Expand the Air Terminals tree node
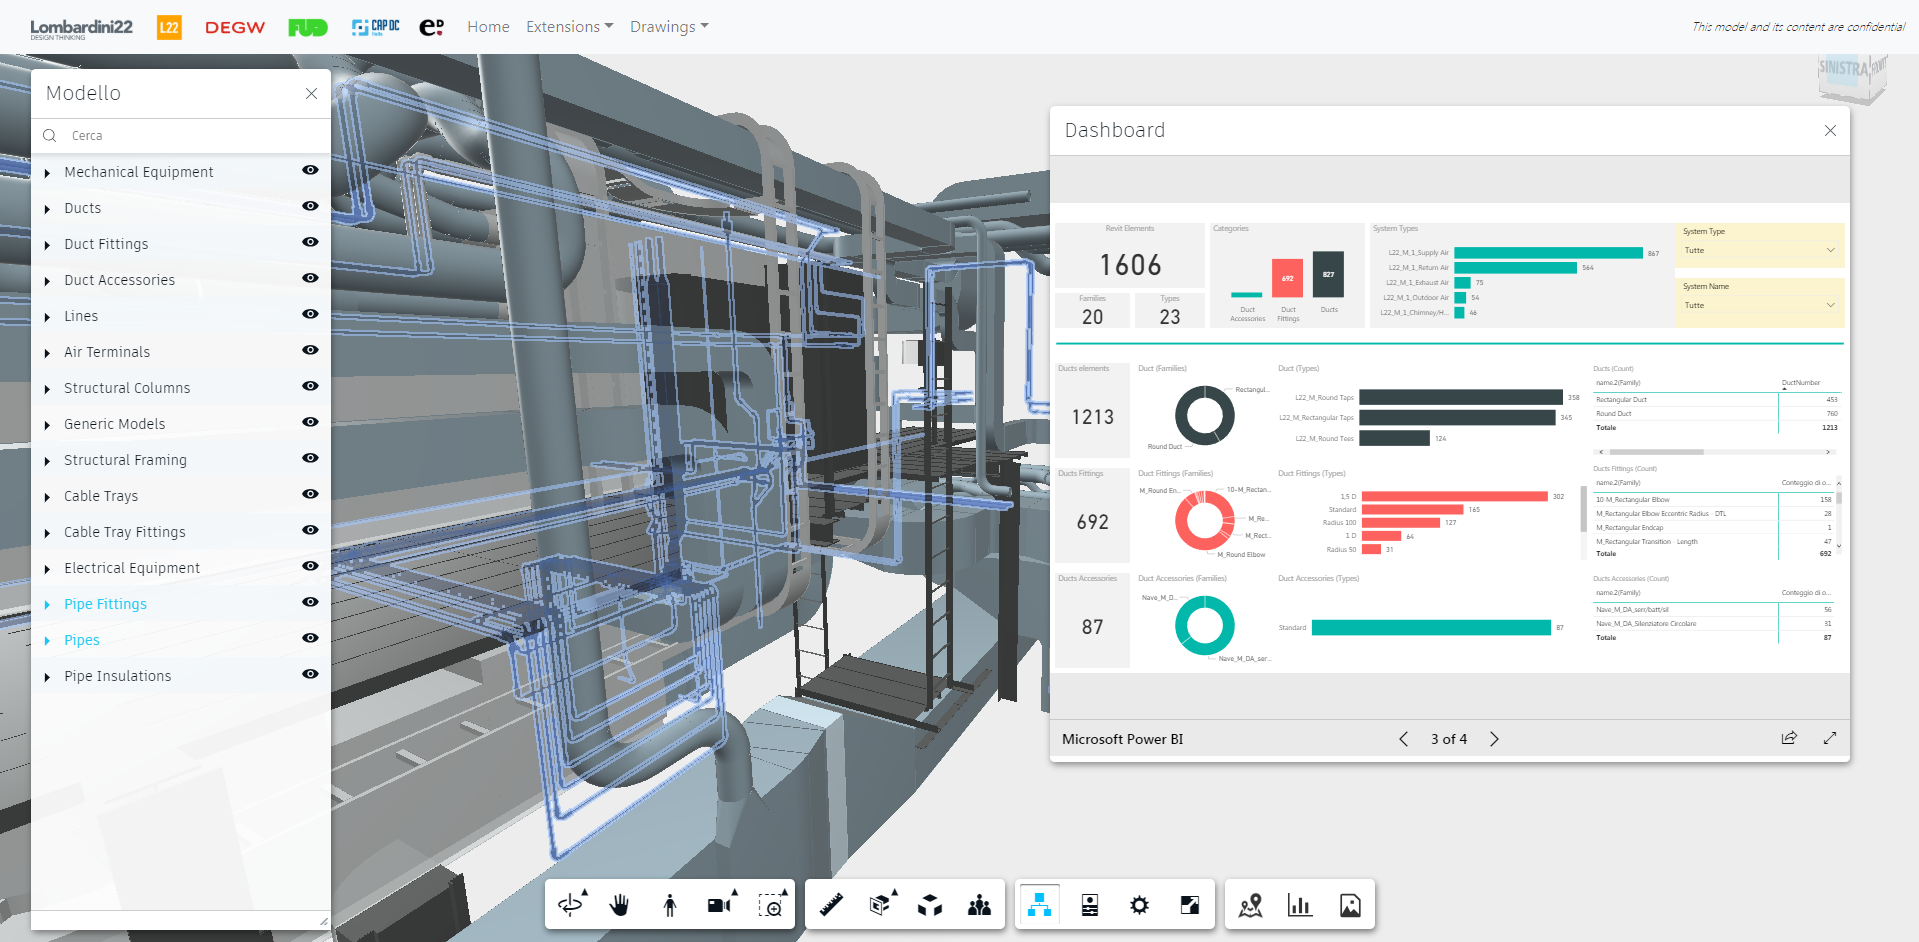Image resolution: width=1919 pixels, height=942 pixels. tap(47, 353)
